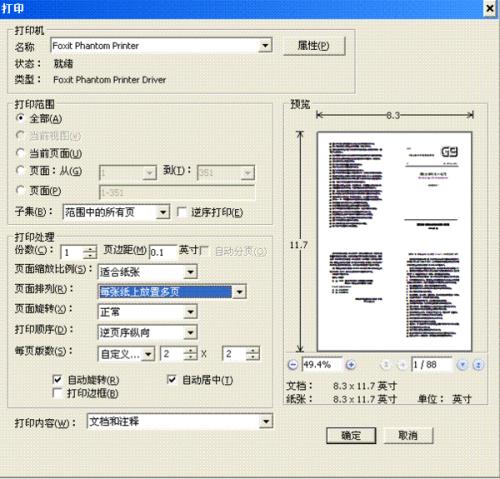500x479 pixels.
Task: Click the rows count stepper after X
Action: pyautogui.click(x=253, y=354)
